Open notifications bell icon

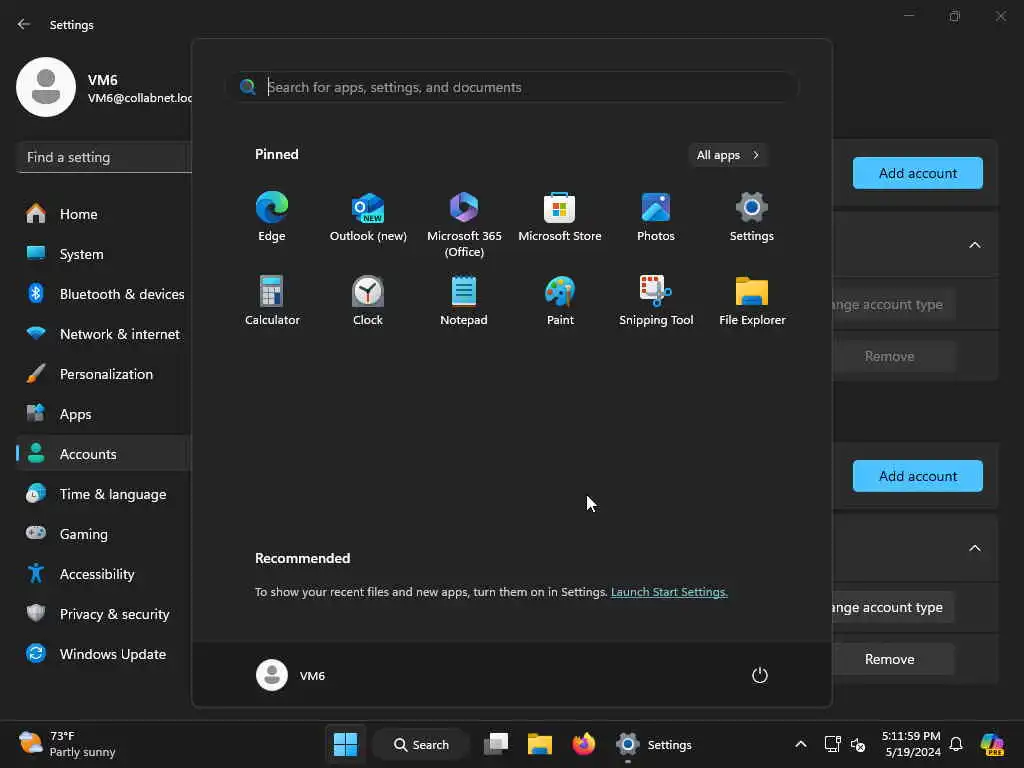pyautogui.click(x=956, y=744)
